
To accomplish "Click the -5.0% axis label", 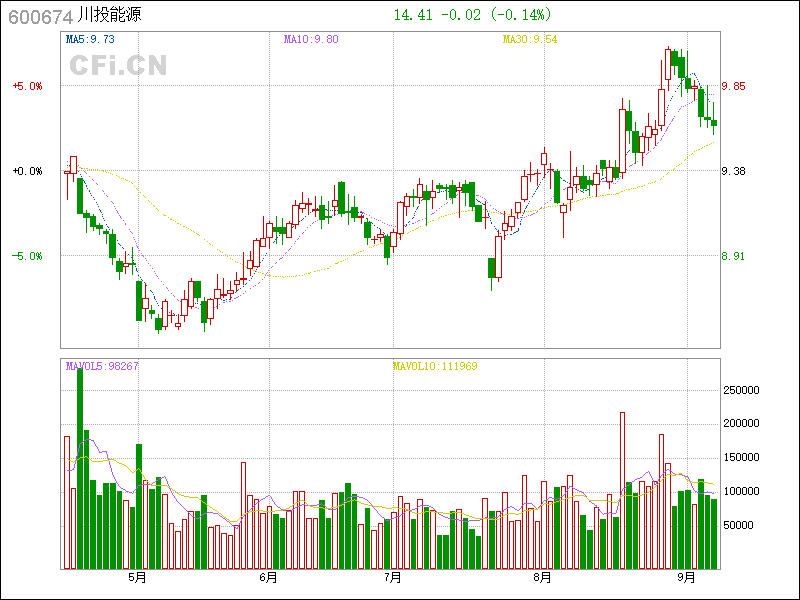I will (x=27, y=256).
